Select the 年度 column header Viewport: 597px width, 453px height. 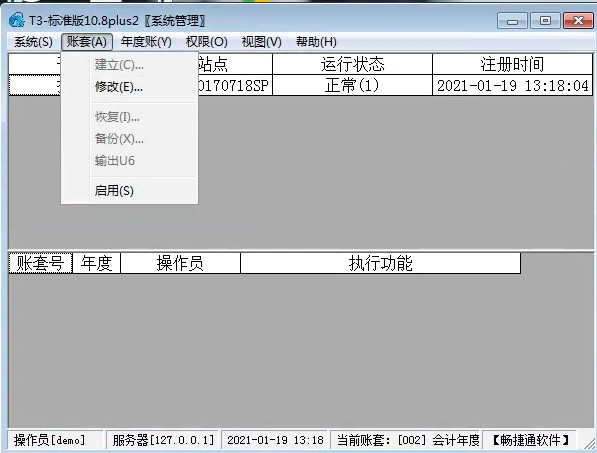96,263
